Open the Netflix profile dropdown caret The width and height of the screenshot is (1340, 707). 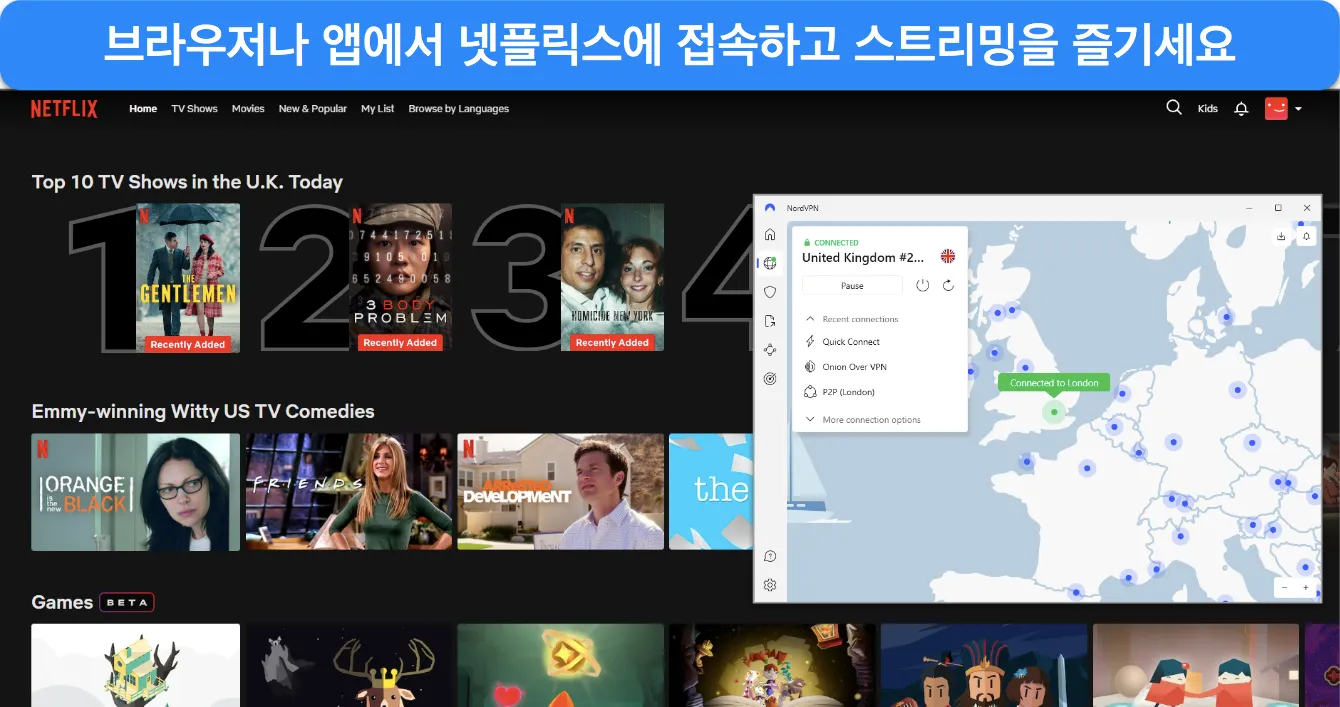click(1298, 109)
